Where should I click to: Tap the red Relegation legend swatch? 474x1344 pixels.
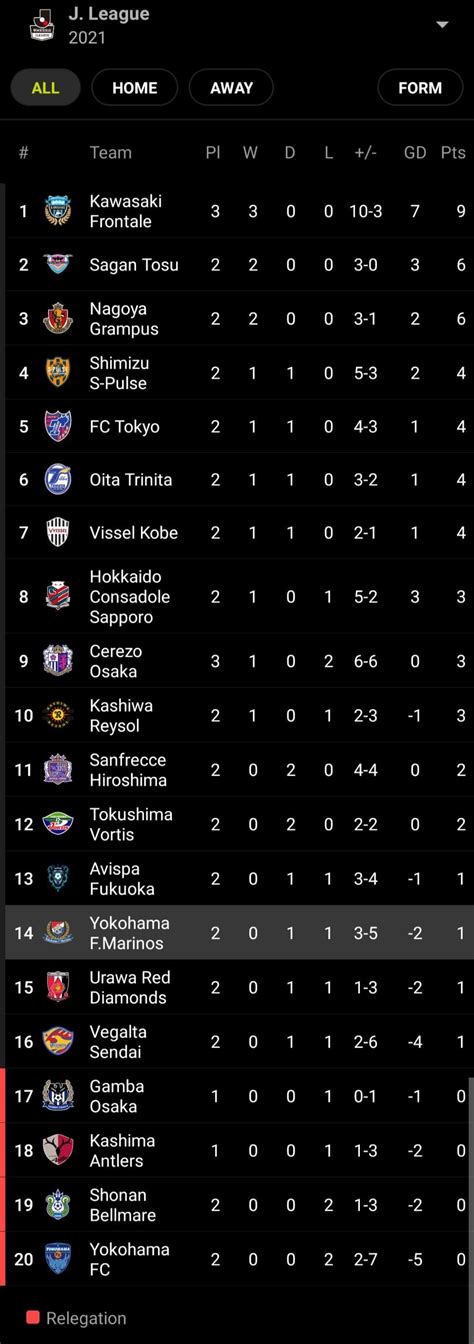[33, 1318]
